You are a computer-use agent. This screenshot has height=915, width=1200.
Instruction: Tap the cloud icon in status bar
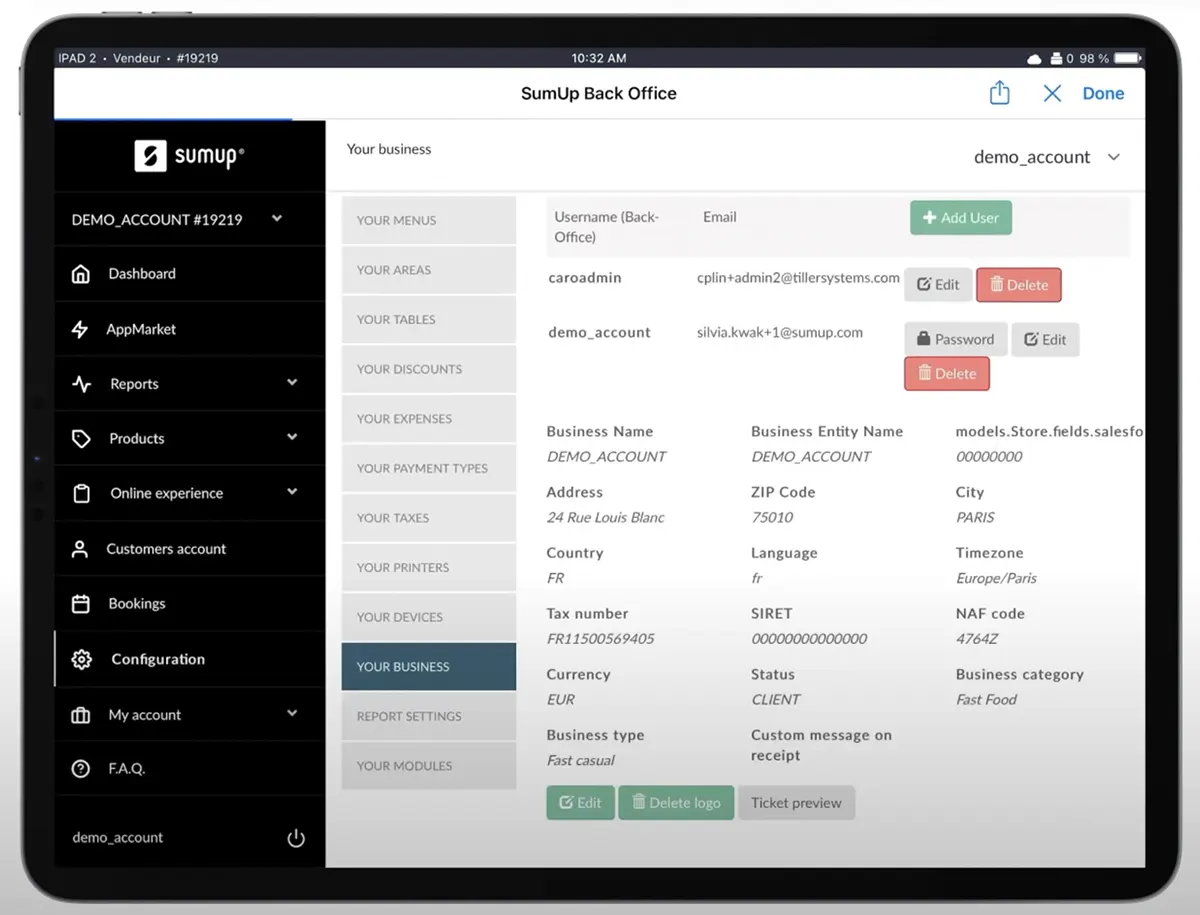[x=1034, y=59]
